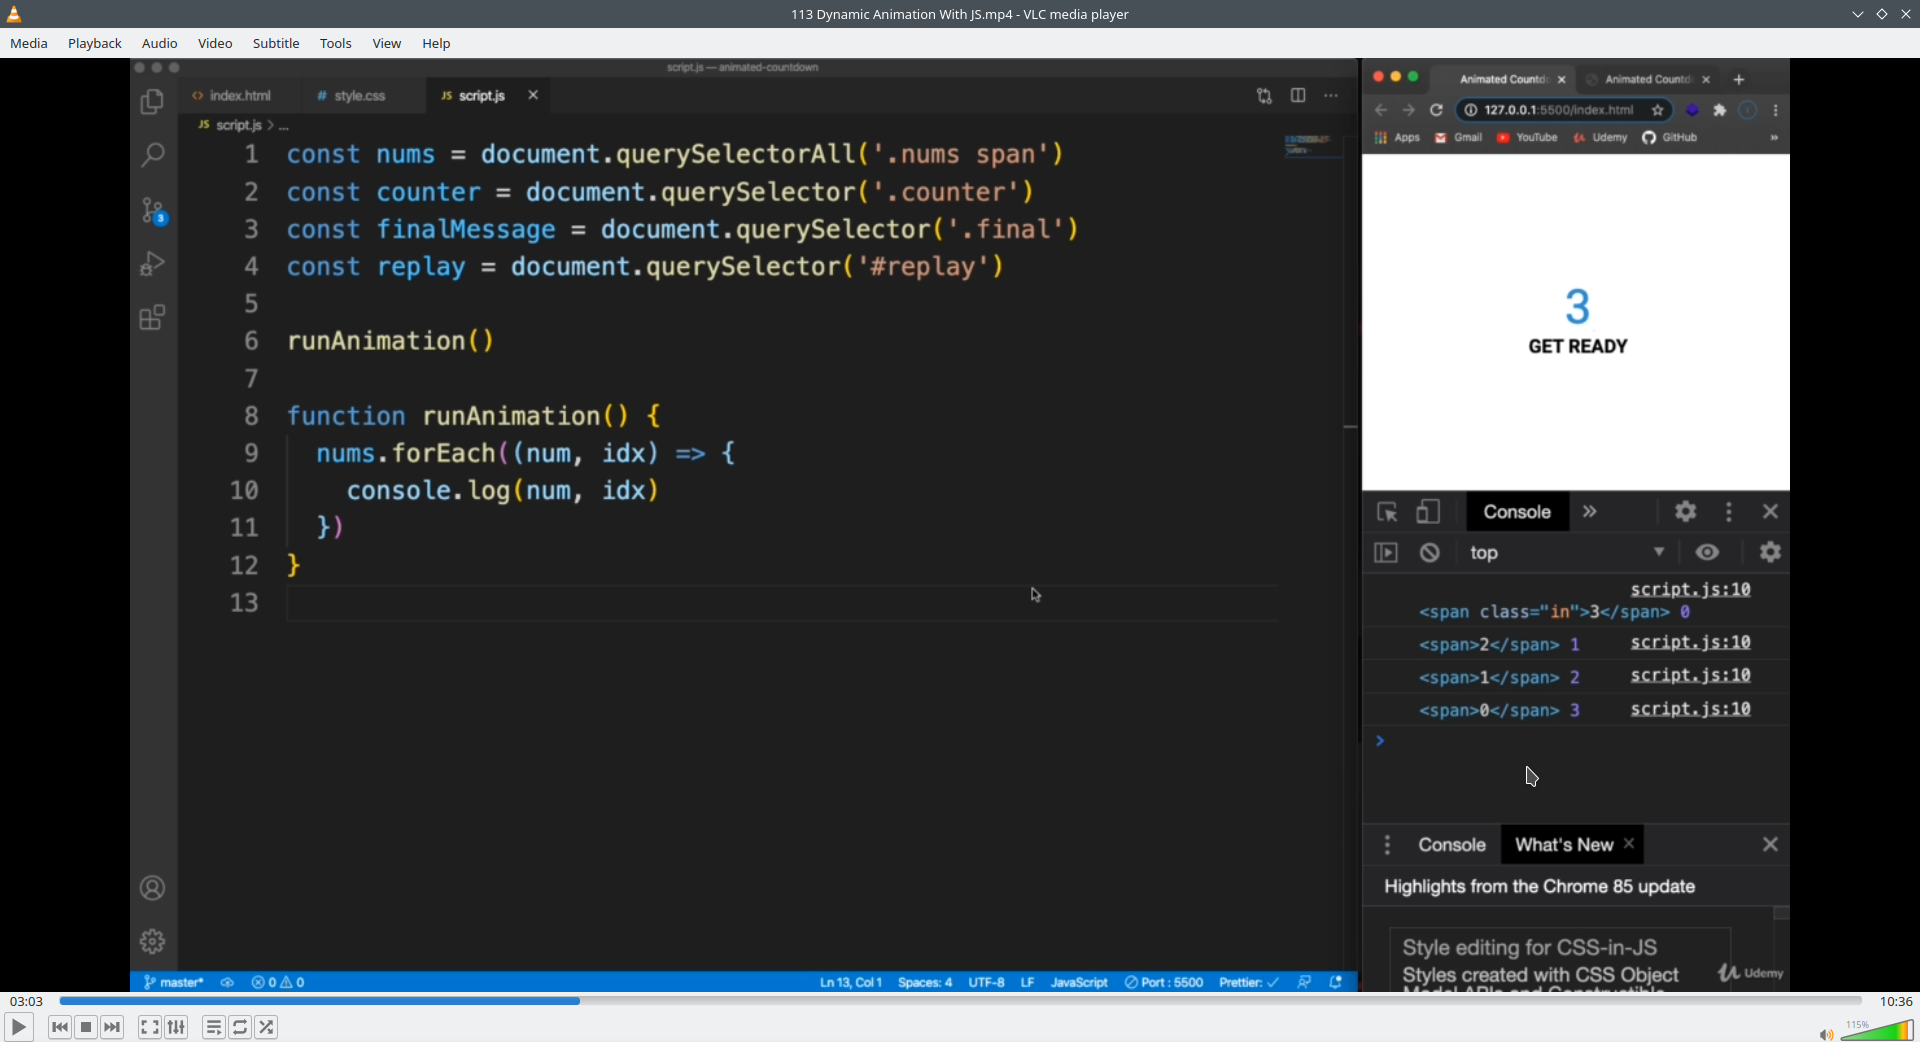The height and width of the screenshot is (1042, 1920).
Task: Mute audio using the speaker icon
Action: [1826, 1034]
